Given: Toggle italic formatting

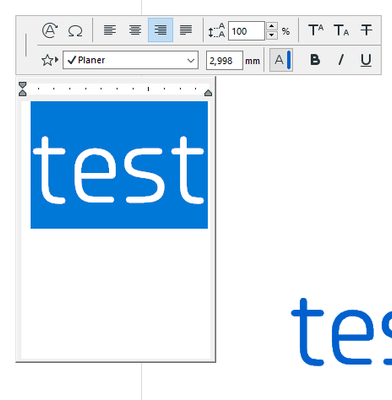Looking at the screenshot, I should (341, 60).
